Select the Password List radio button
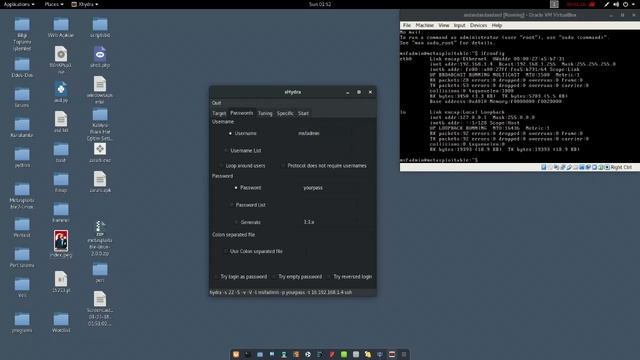 coord(231,205)
